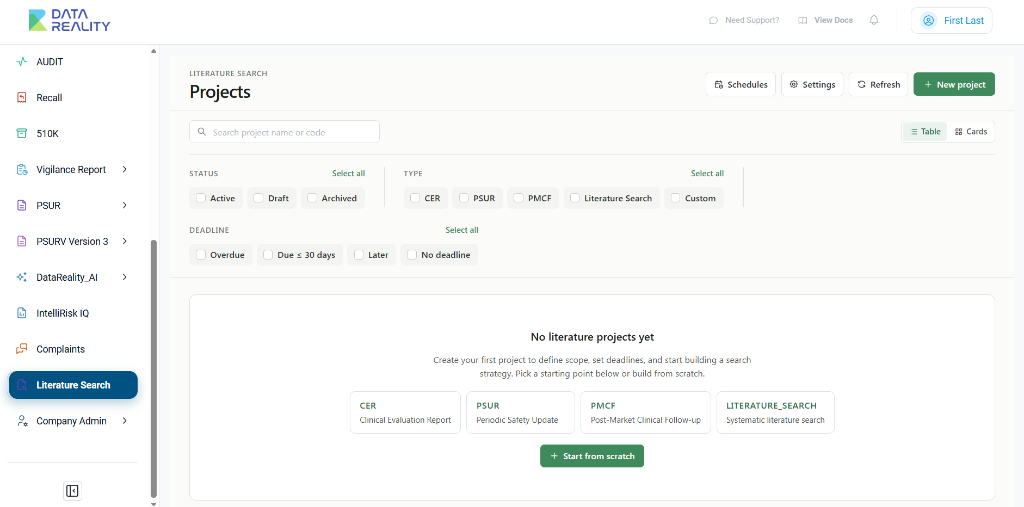1024x507 pixels.
Task: Check the Overdue deadline filter
Action: (200, 255)
